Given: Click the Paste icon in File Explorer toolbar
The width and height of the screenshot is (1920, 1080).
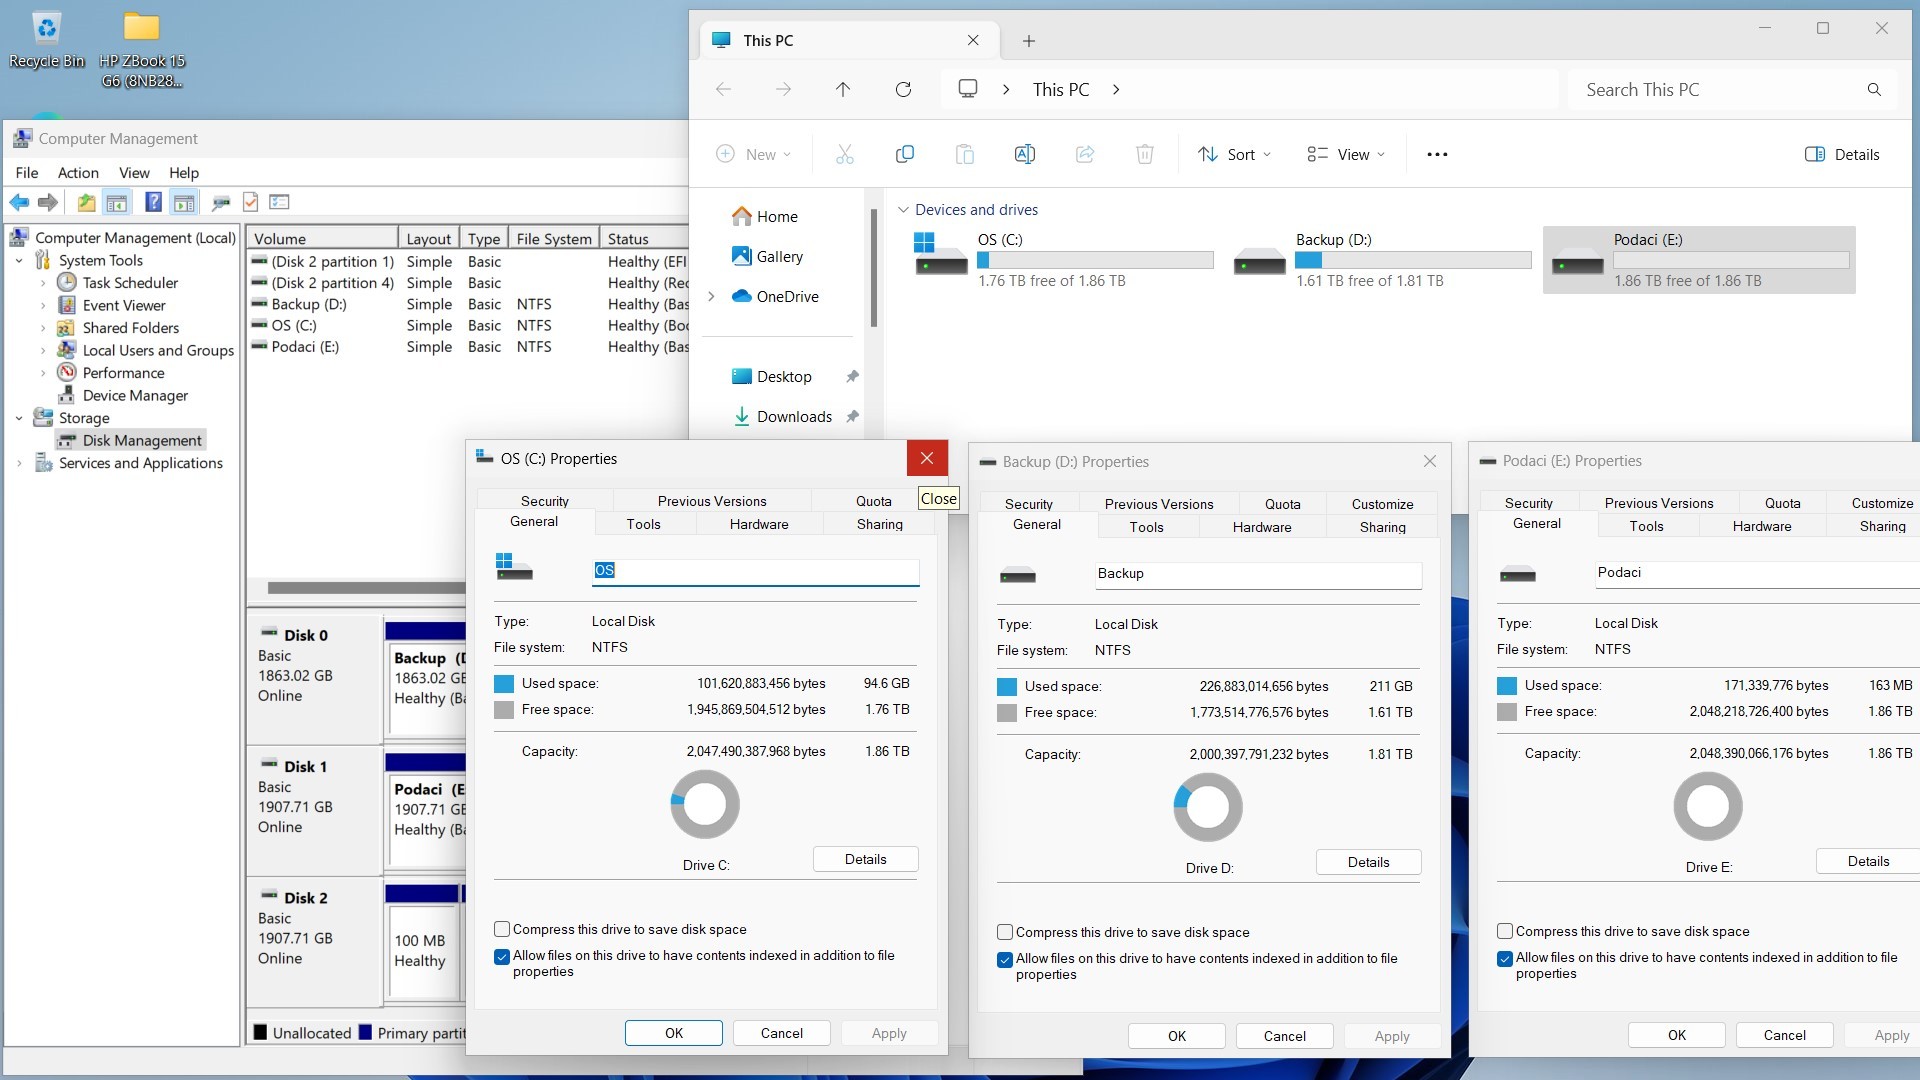Looking at the screenshot, I should (965, 154).
